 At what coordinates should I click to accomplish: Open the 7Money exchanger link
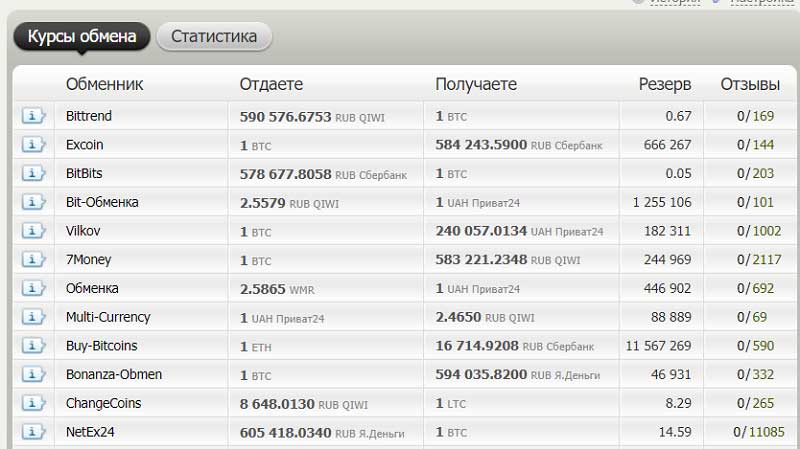click(x=88, y=260)
